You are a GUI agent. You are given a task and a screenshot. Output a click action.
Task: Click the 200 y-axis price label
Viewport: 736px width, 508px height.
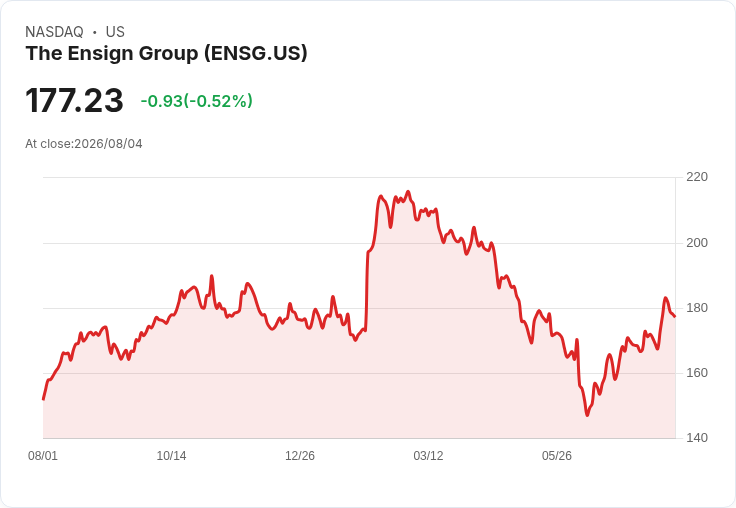(x=697, y=243)
